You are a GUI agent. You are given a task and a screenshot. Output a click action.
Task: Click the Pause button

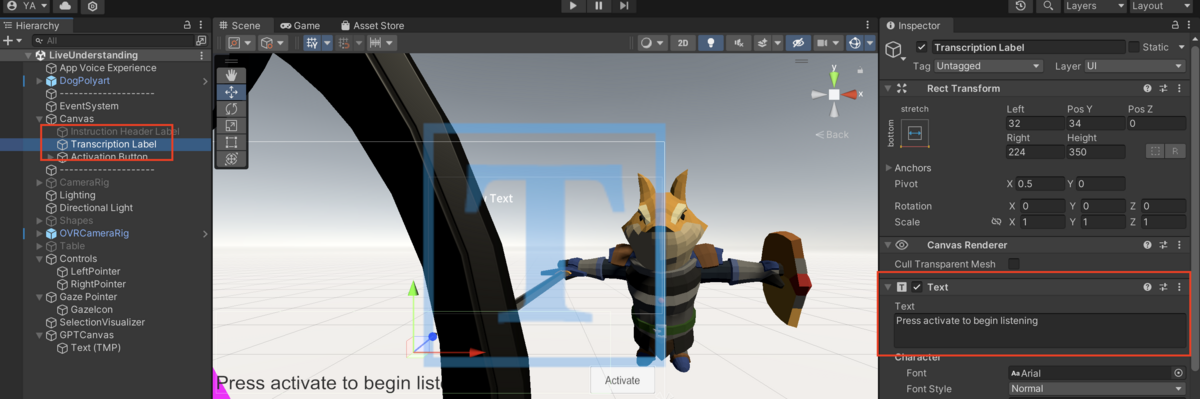[x=599, y=6]
